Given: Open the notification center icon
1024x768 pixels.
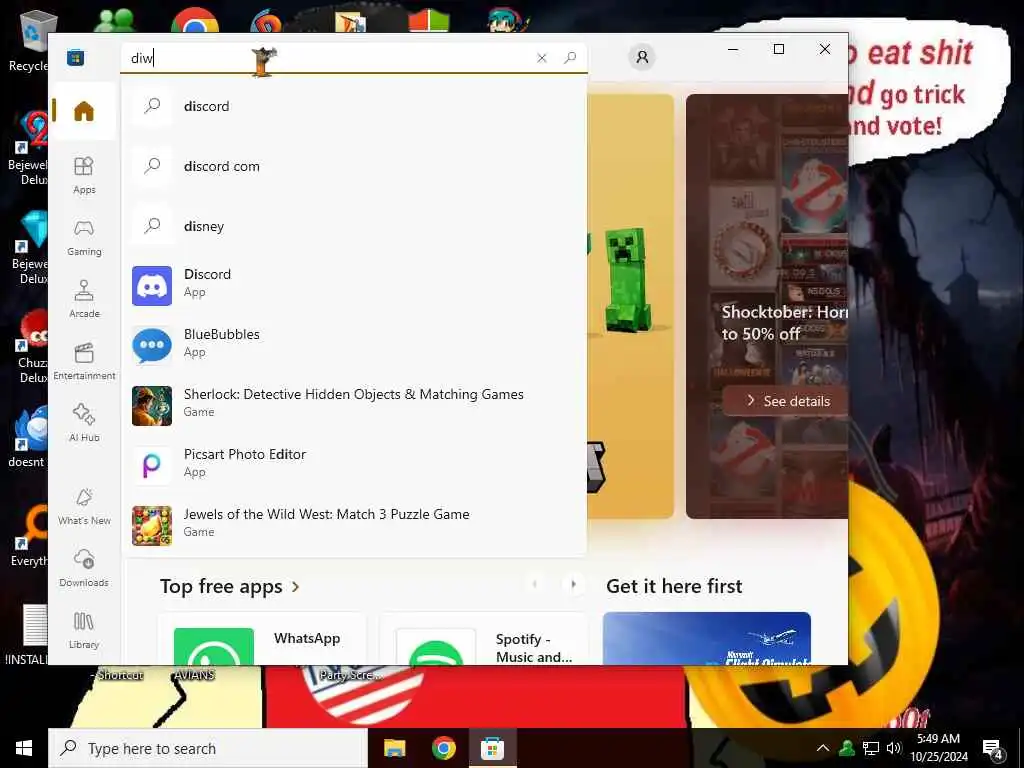Looking at the screenshot, I should [x=993, y=750].
